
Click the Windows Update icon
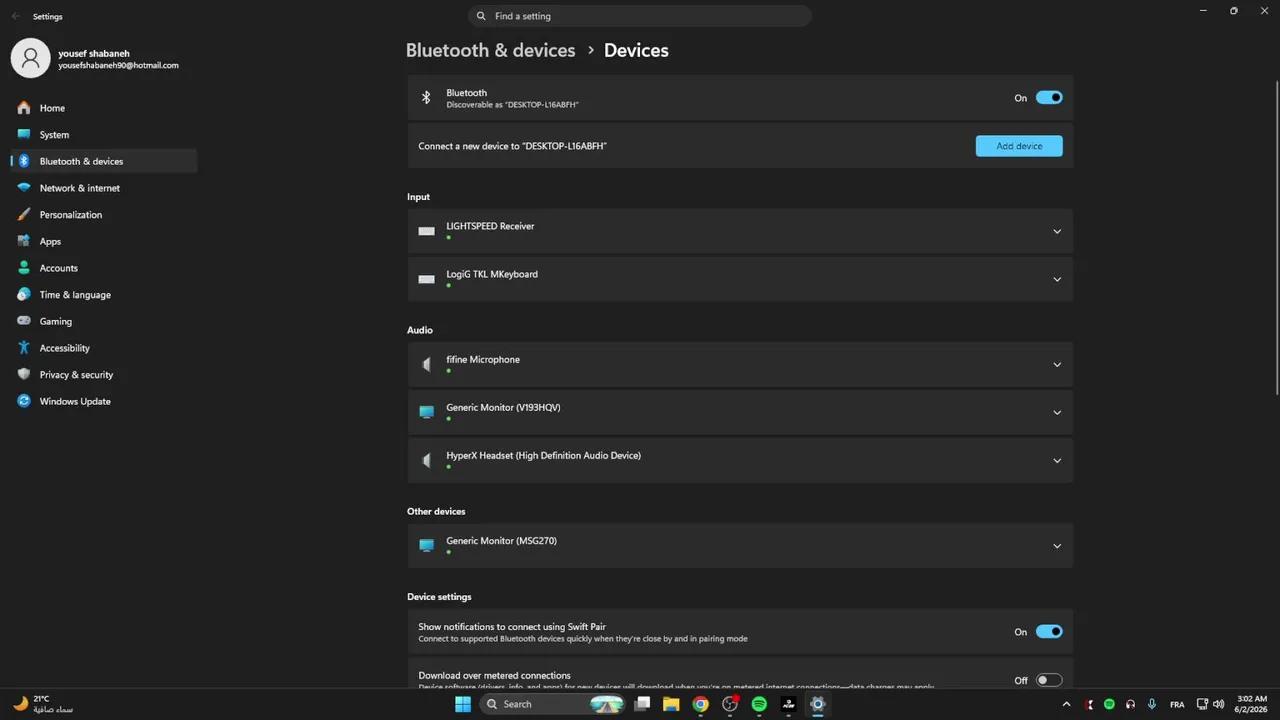[x=24, y=401]
